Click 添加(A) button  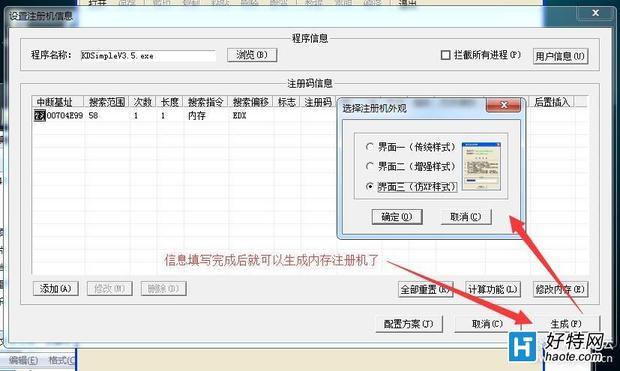click(55, 289)
